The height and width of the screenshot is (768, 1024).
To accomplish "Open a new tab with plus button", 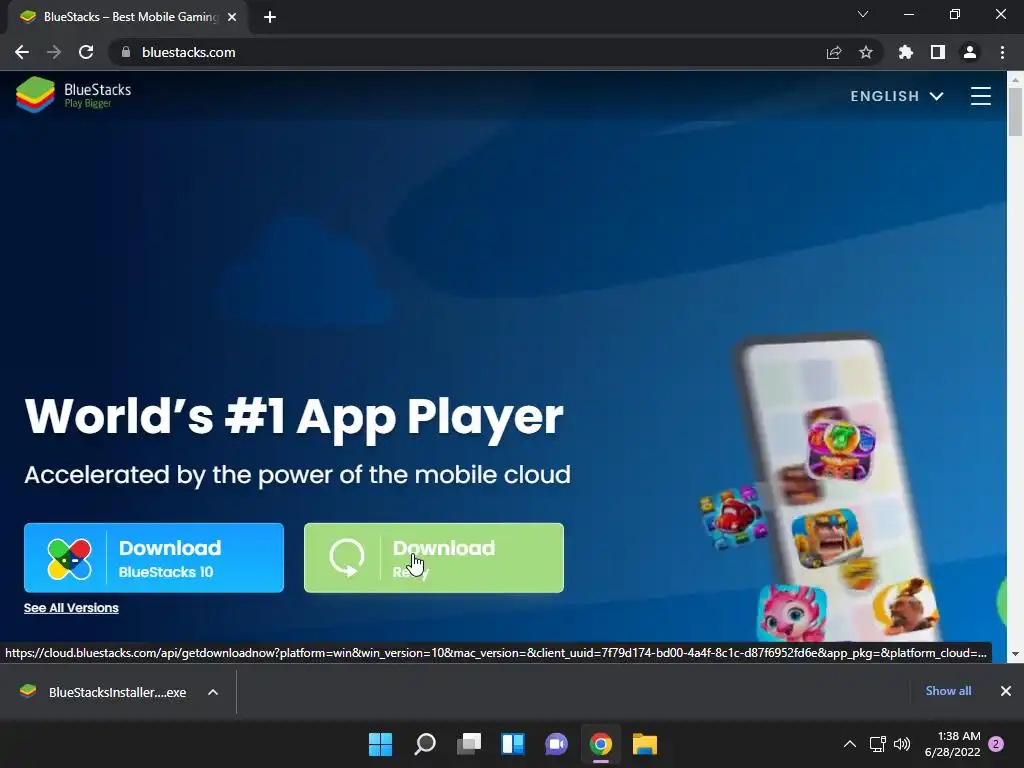I will [x=270, y=17].
